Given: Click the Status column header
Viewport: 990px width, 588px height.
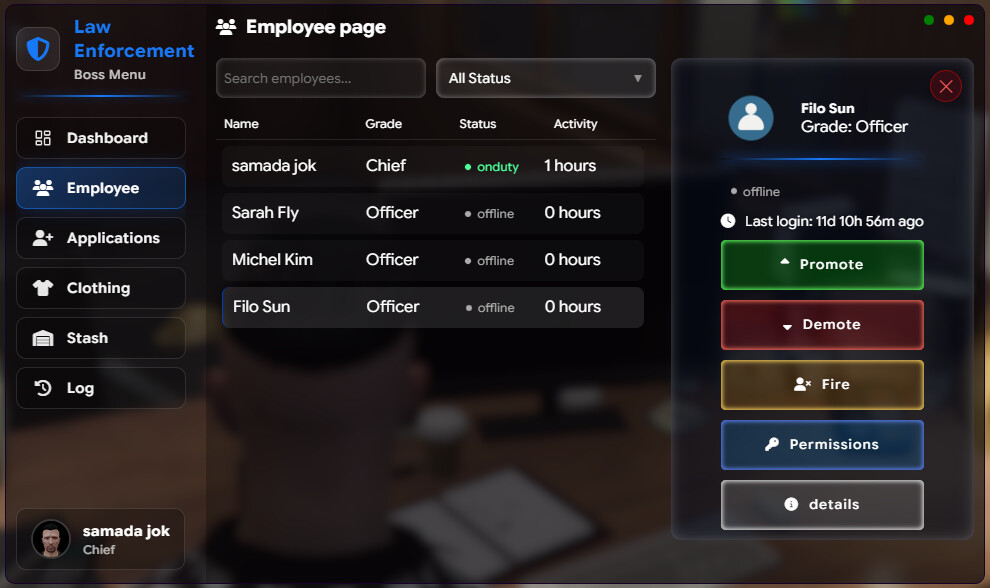Looking at the screenshot, I should (477, 124).
